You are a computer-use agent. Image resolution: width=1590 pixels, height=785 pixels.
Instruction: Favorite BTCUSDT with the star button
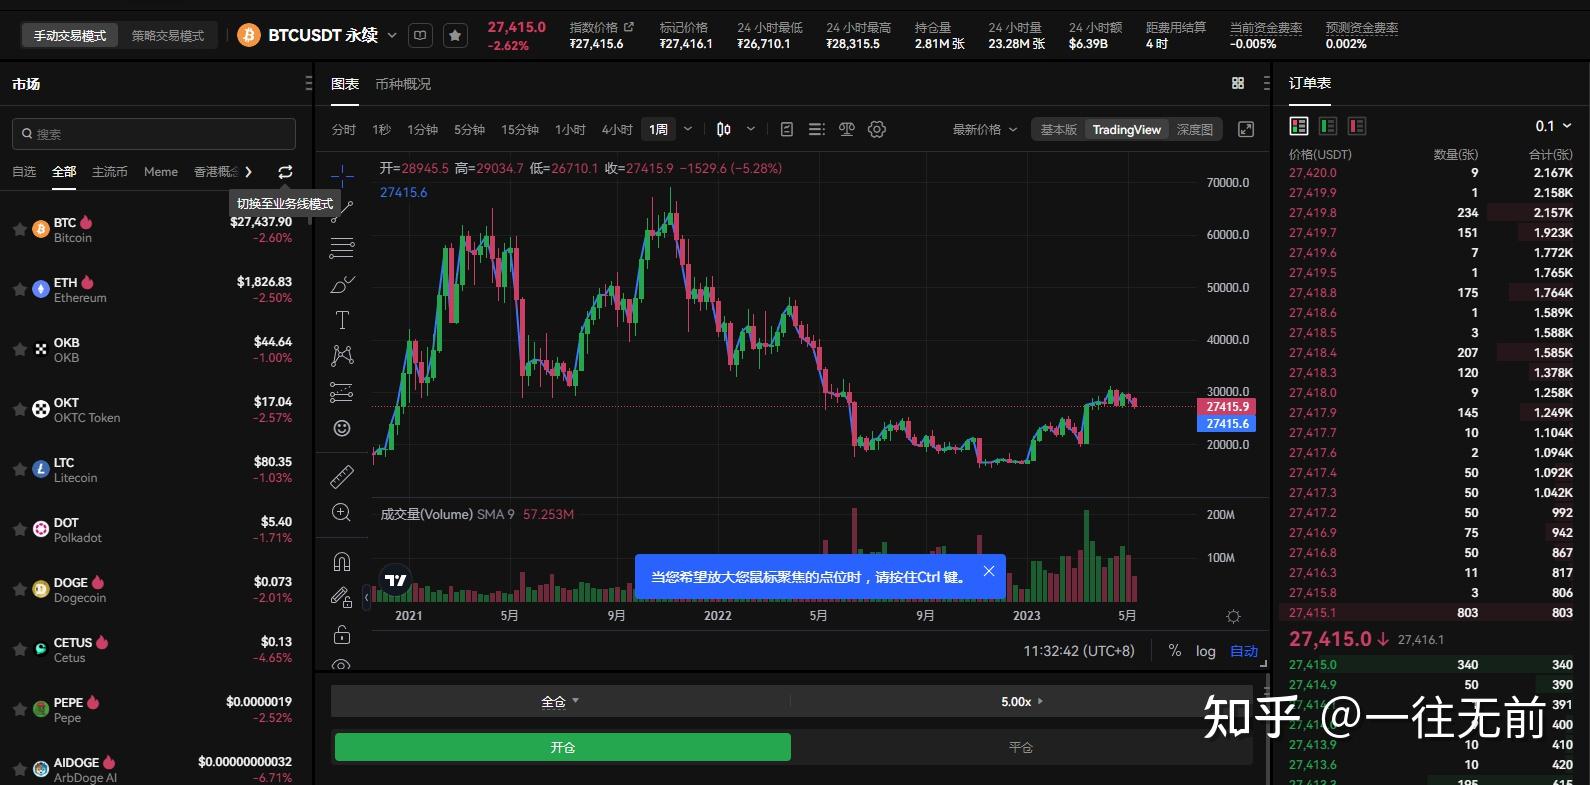(455, 36)
